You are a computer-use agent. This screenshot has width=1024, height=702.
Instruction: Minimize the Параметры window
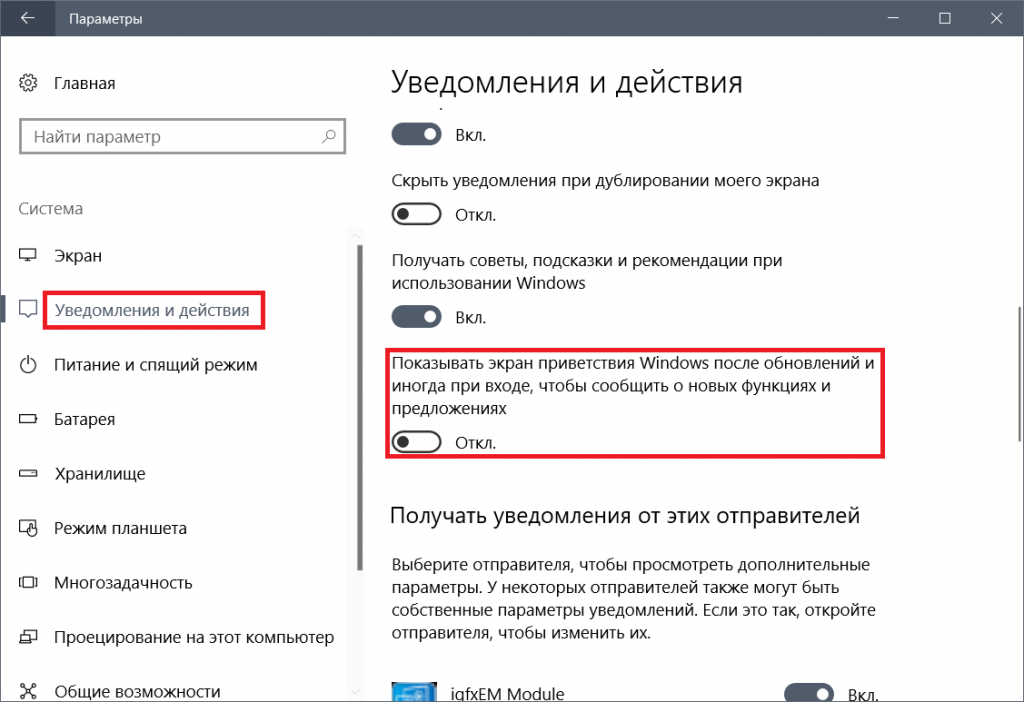pos(893,18)
